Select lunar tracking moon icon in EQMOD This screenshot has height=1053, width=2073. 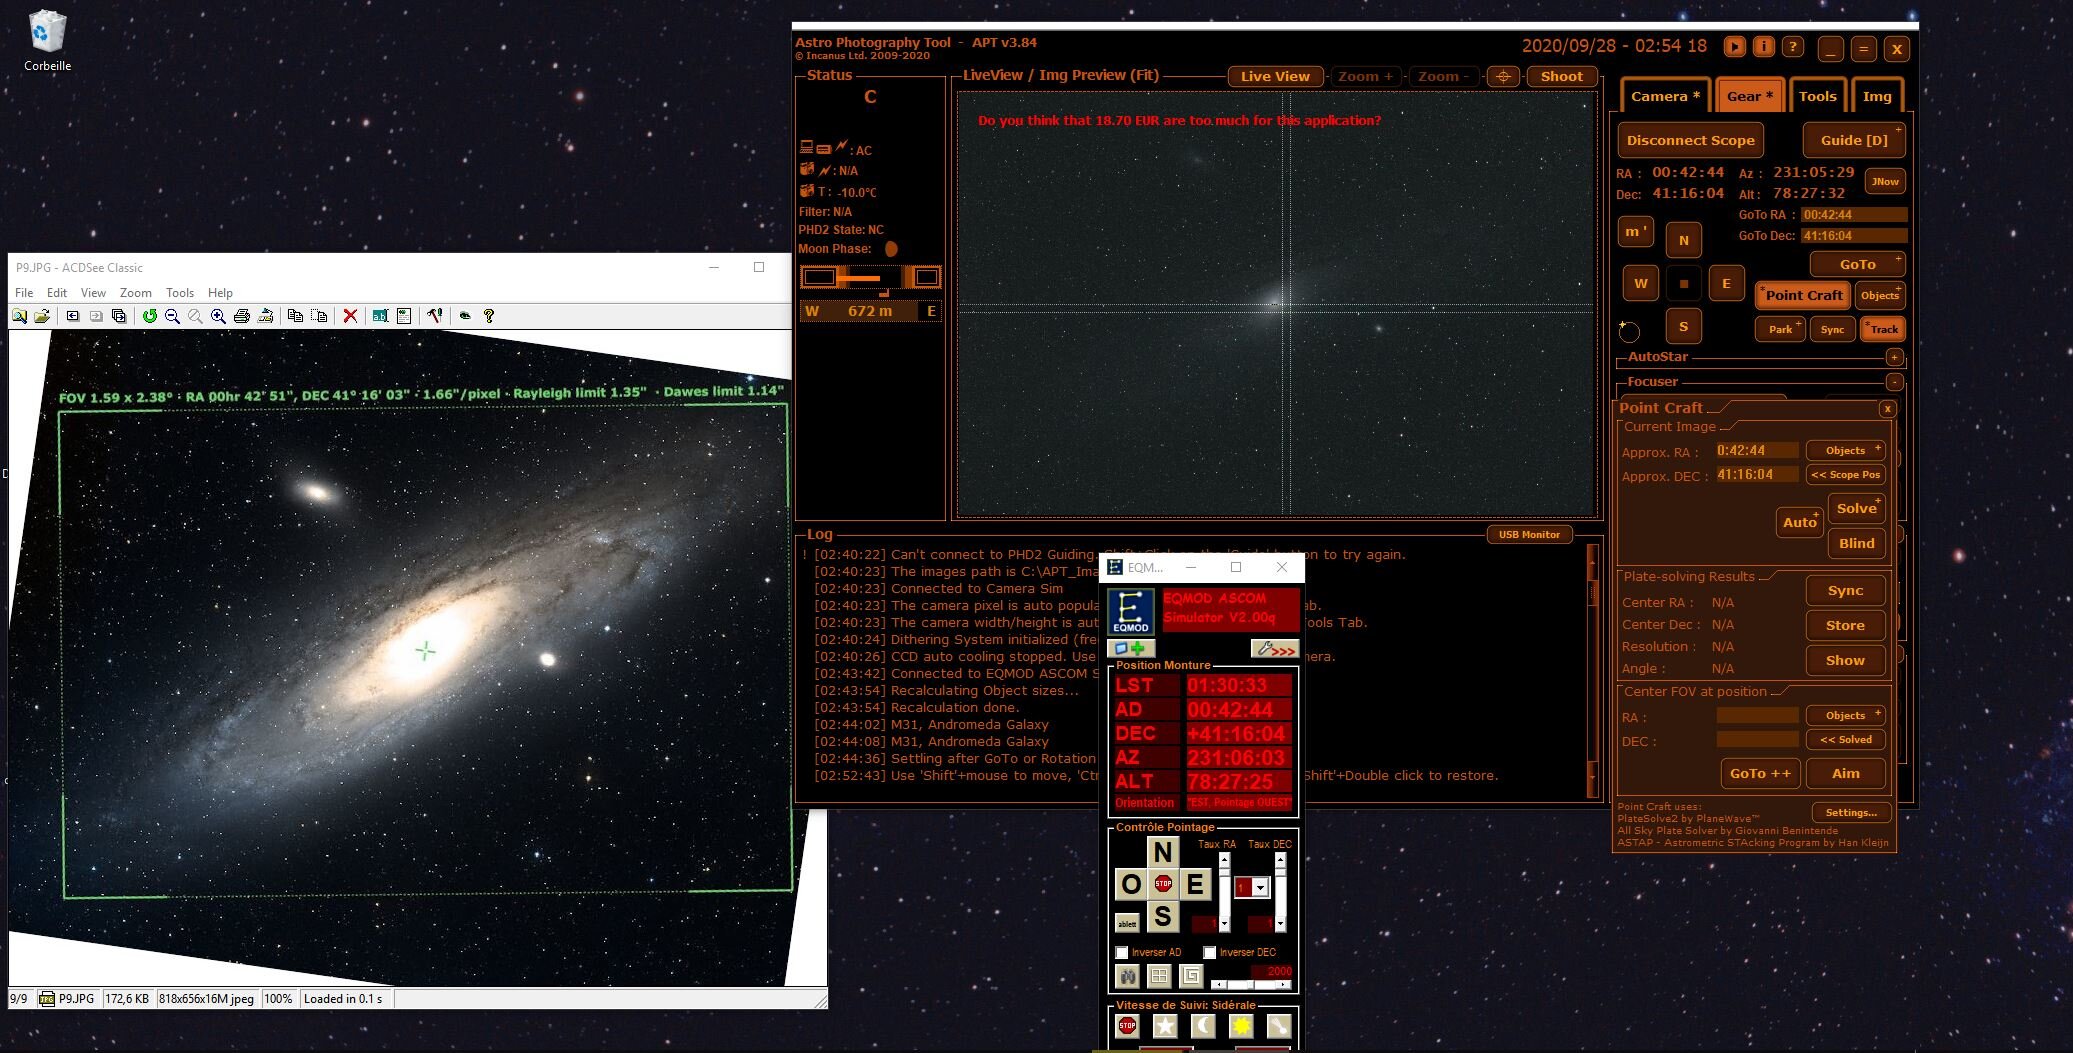click(x=1203, y=1026)
